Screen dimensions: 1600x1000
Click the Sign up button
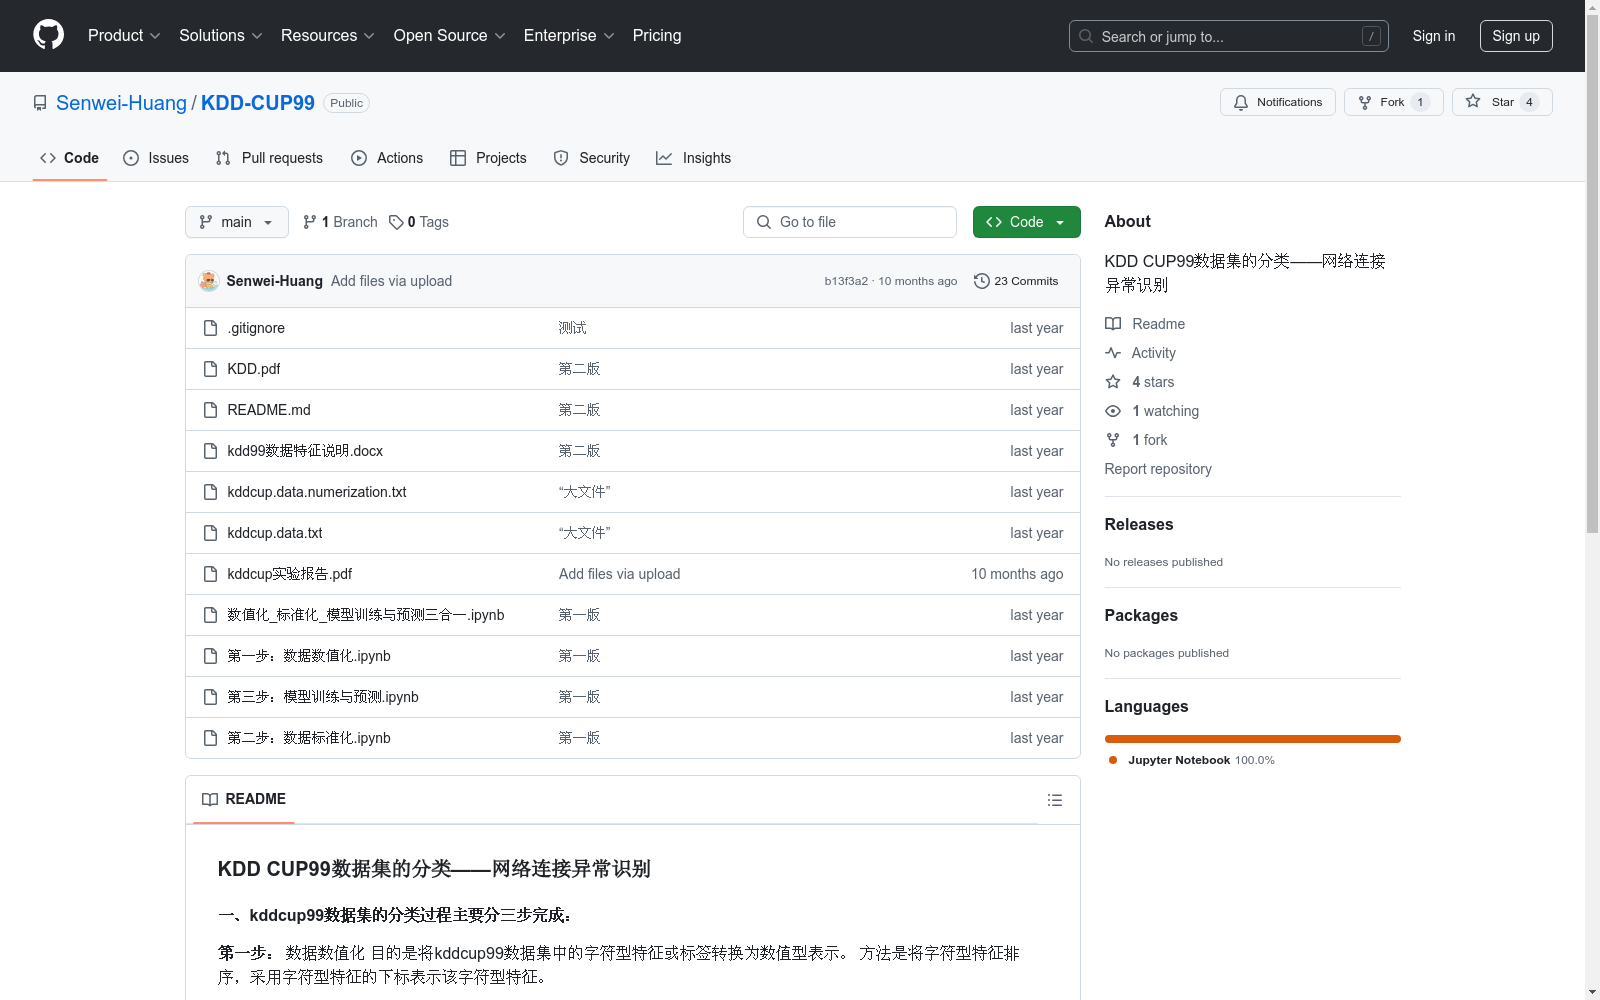(1516, 36)
